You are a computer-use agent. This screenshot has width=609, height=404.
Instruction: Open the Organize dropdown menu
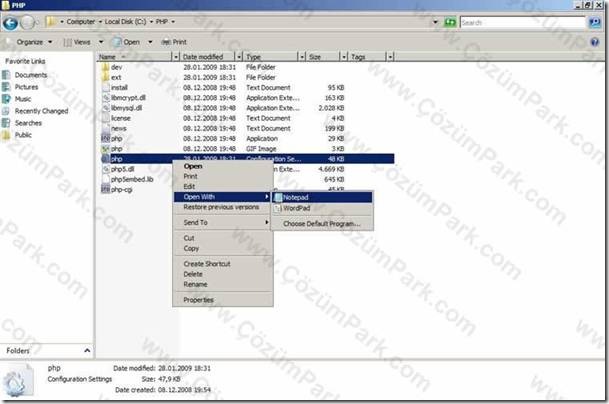point(34,42)
